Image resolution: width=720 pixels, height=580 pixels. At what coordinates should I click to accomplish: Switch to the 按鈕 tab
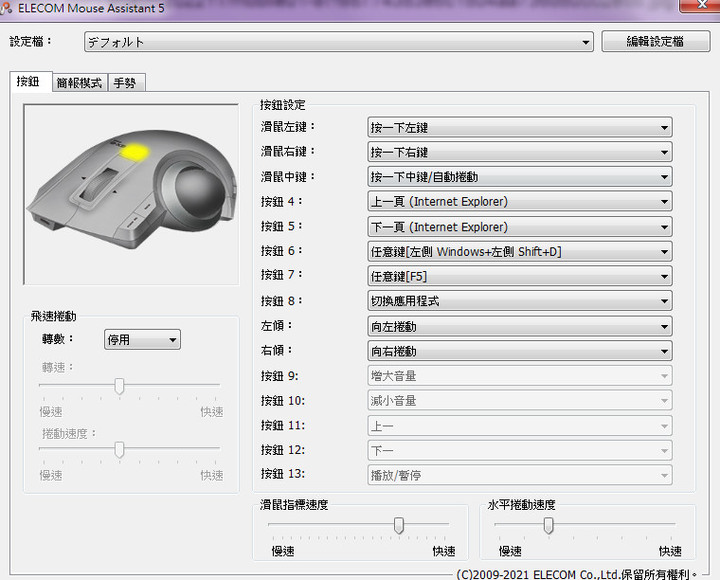click(x=29, y=82)
